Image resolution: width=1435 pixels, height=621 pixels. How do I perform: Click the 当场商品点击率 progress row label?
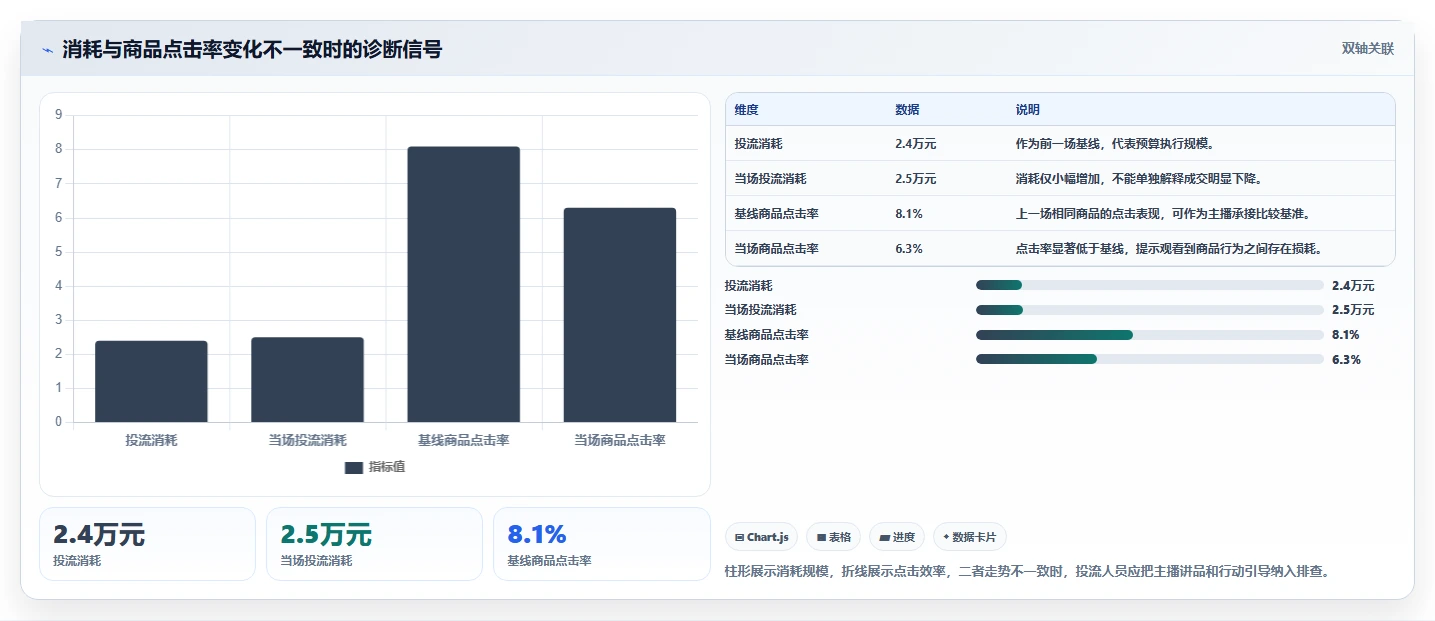pos(767,360)
